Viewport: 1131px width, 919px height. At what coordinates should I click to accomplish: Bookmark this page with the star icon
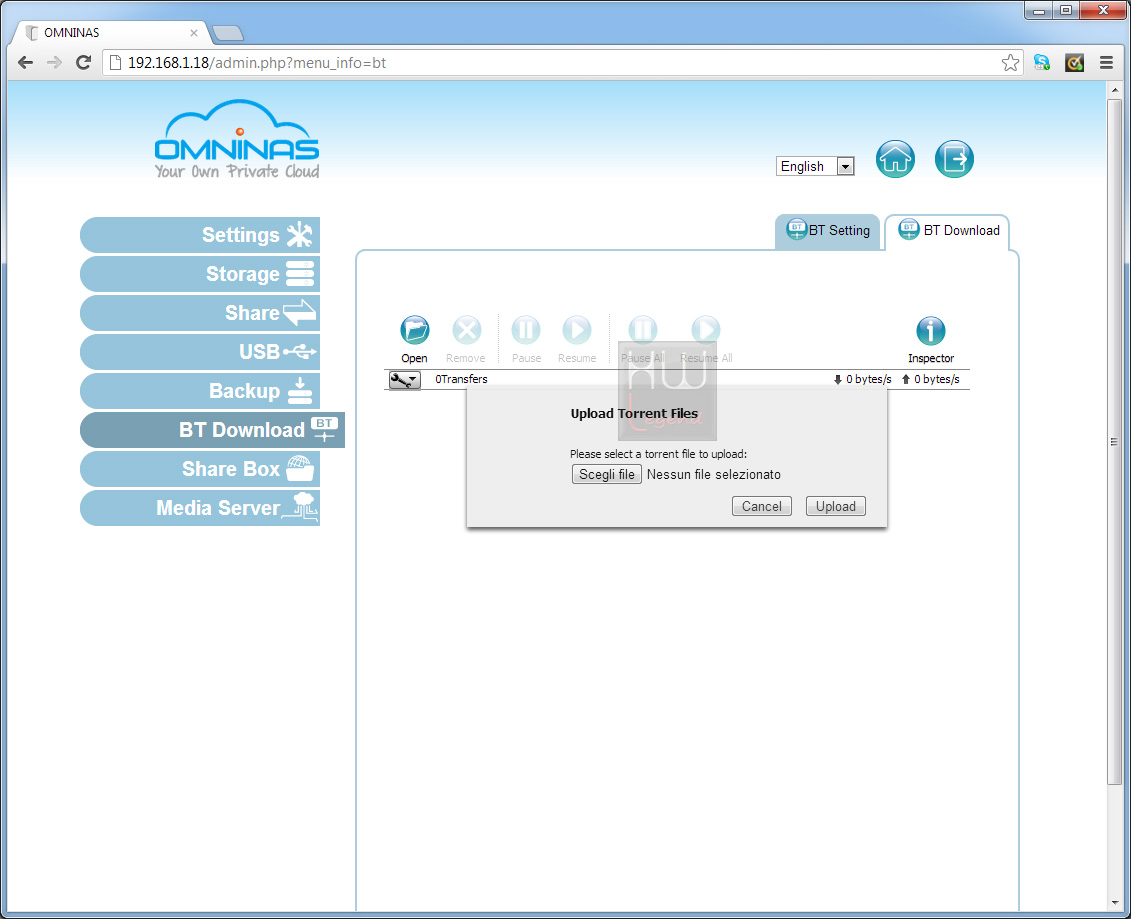pos(1010,63)
